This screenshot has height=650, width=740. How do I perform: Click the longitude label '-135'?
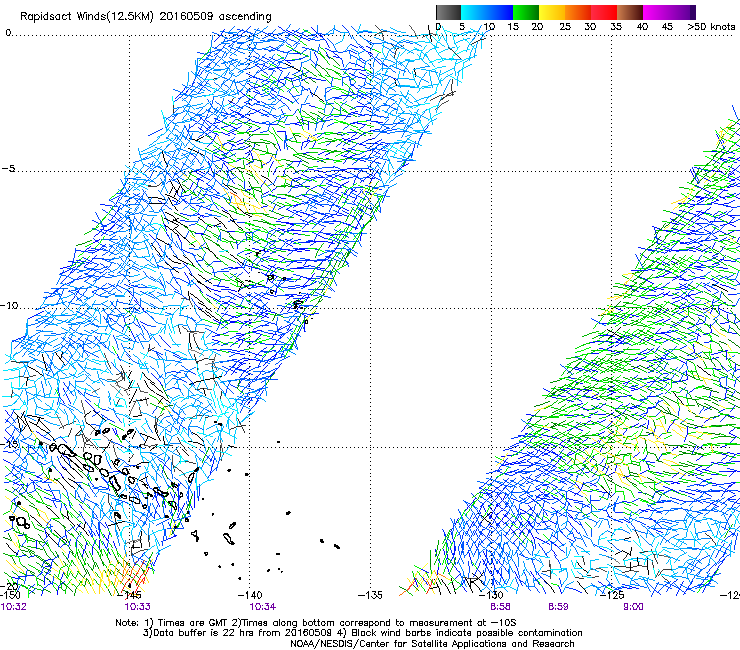coord(370,595)
